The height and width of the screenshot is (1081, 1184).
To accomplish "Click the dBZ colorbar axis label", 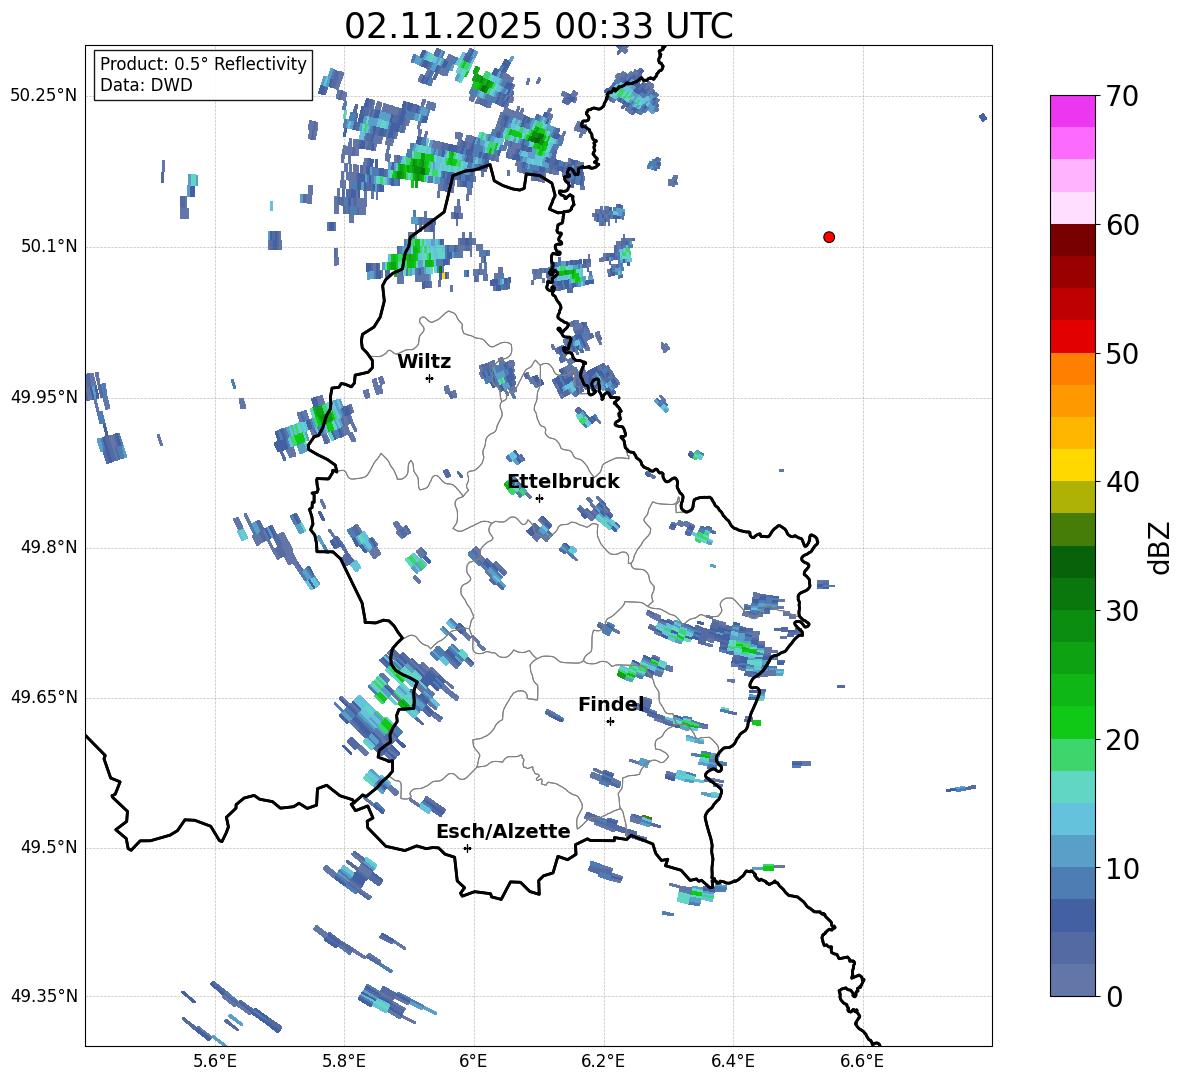I will click(x=1160, y=547).
